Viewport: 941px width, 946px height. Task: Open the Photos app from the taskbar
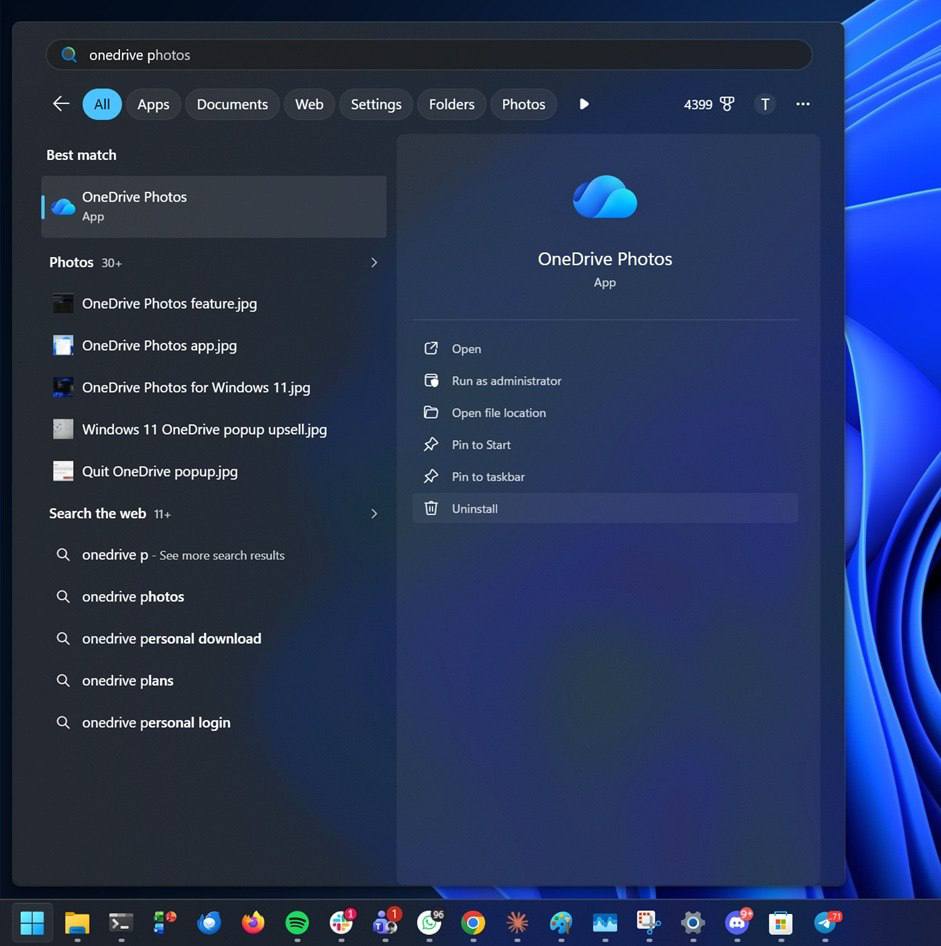(605, 922)
